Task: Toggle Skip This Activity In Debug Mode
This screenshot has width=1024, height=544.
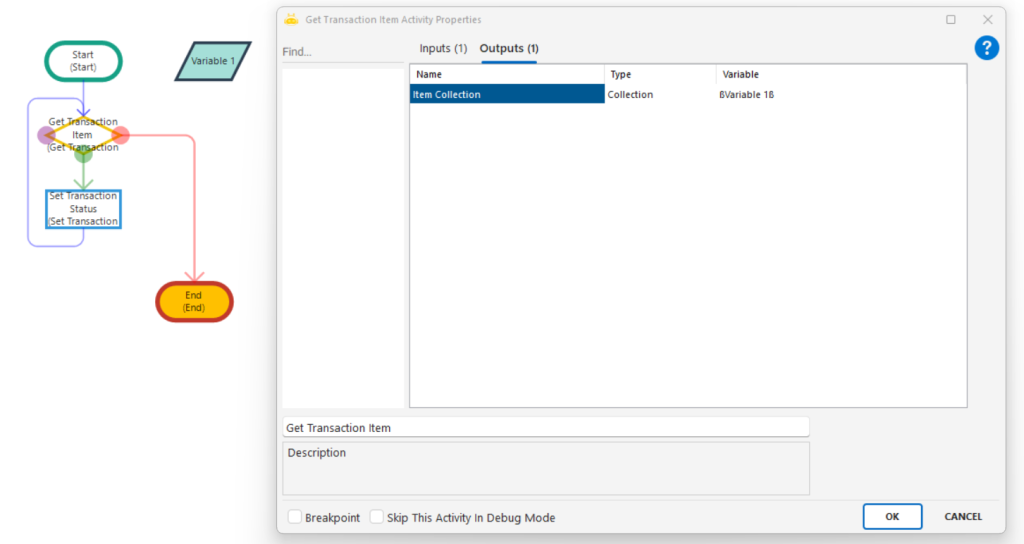Action: pyautogui.click(x=377, y=517)
